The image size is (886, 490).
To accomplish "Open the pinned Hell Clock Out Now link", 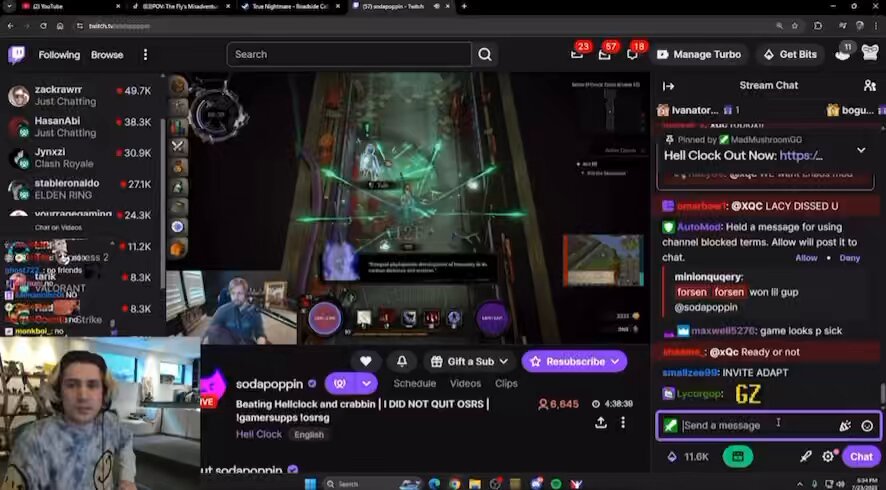I will click(x=801, y=155).
